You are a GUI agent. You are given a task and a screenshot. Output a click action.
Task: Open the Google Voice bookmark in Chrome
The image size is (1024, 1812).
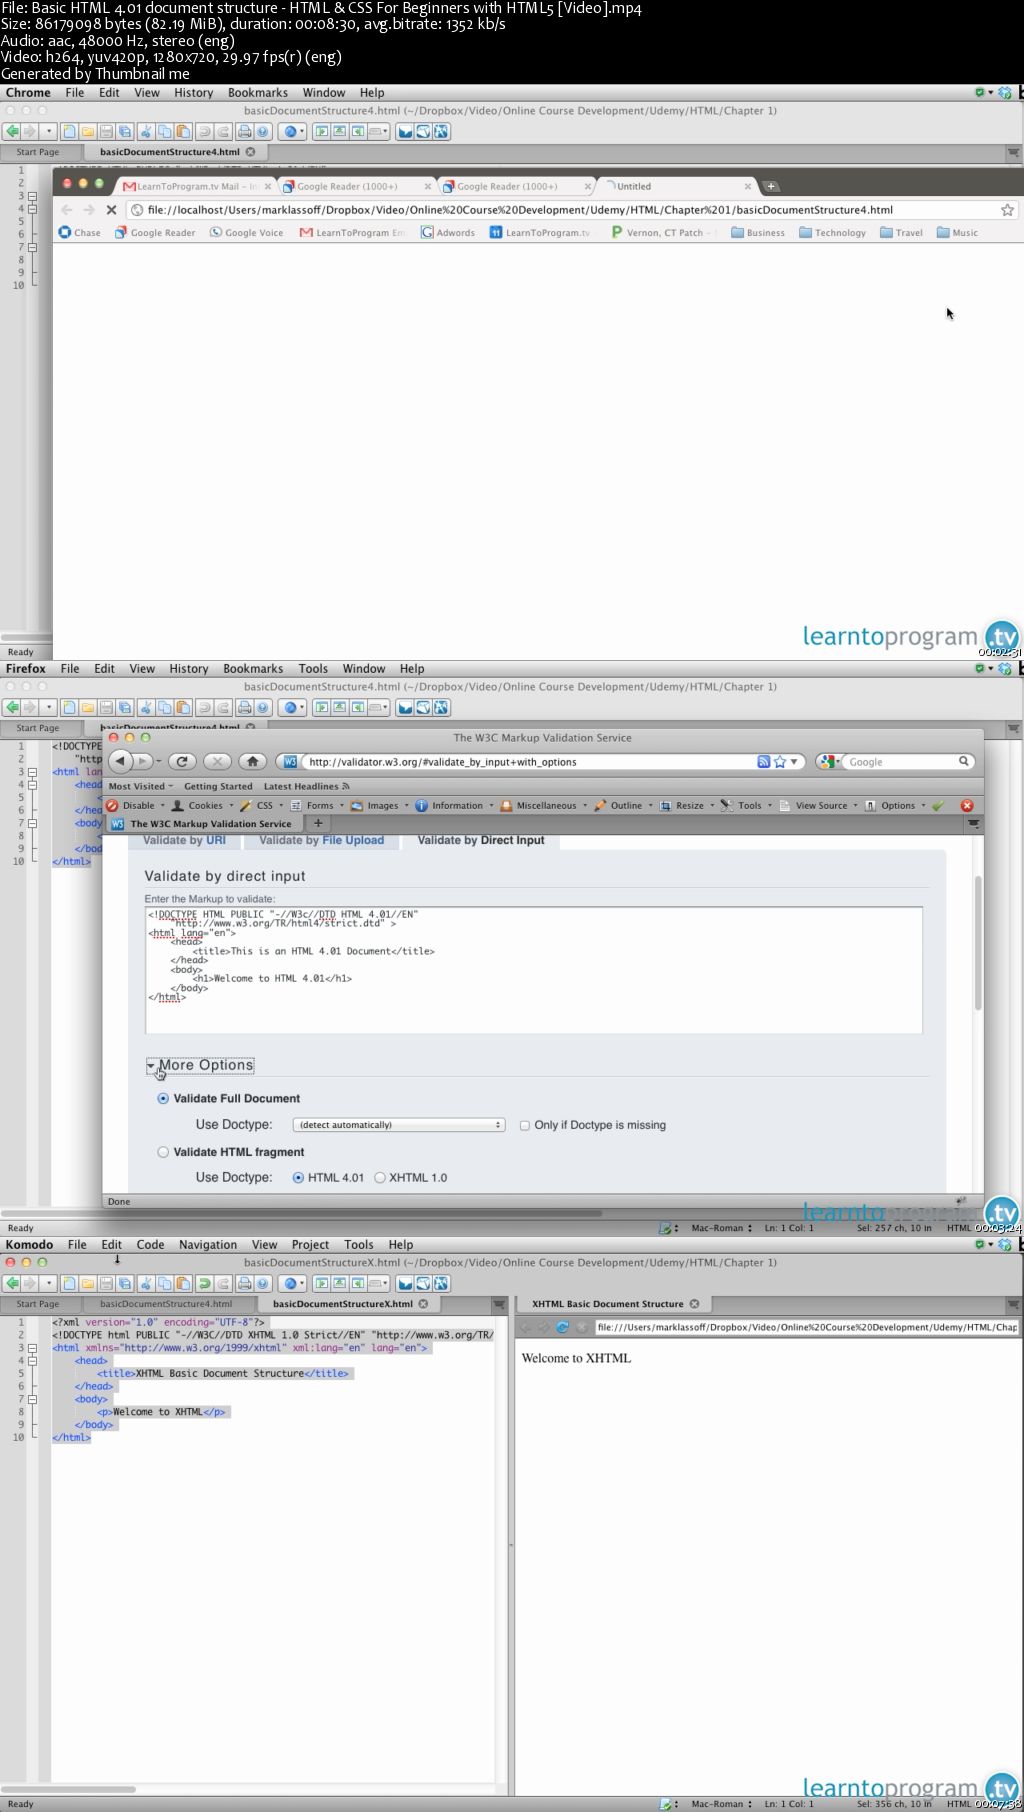246,232
